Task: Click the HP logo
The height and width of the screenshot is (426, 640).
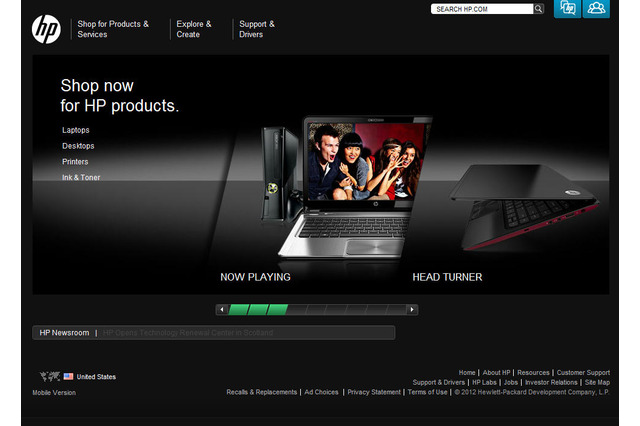Action: [x=46, y=29]
